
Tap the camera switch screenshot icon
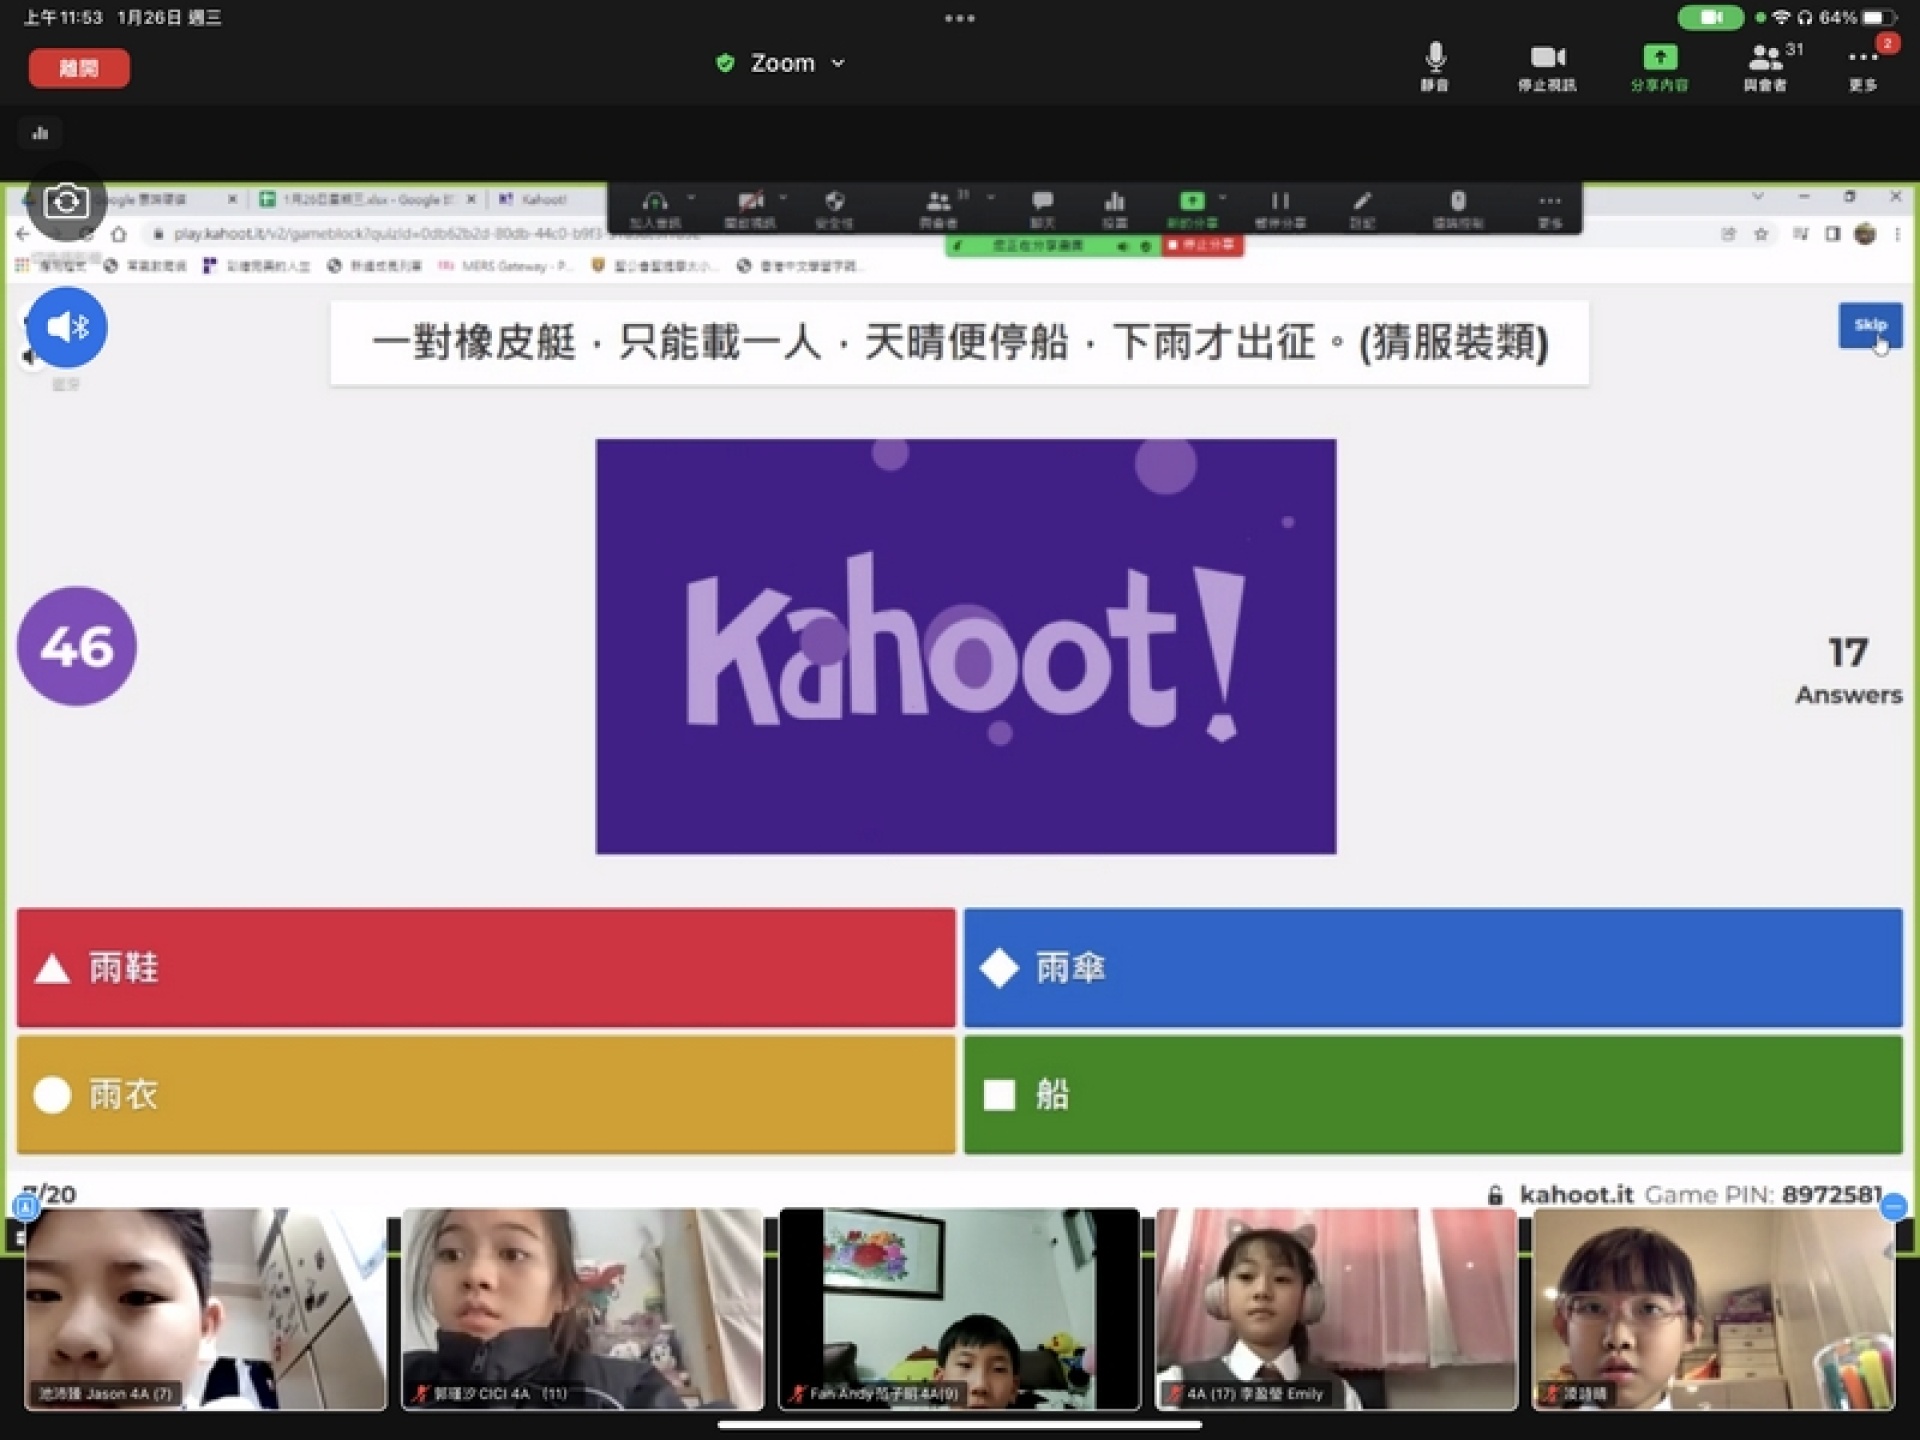pyautogui.click(x=66, y=202)
